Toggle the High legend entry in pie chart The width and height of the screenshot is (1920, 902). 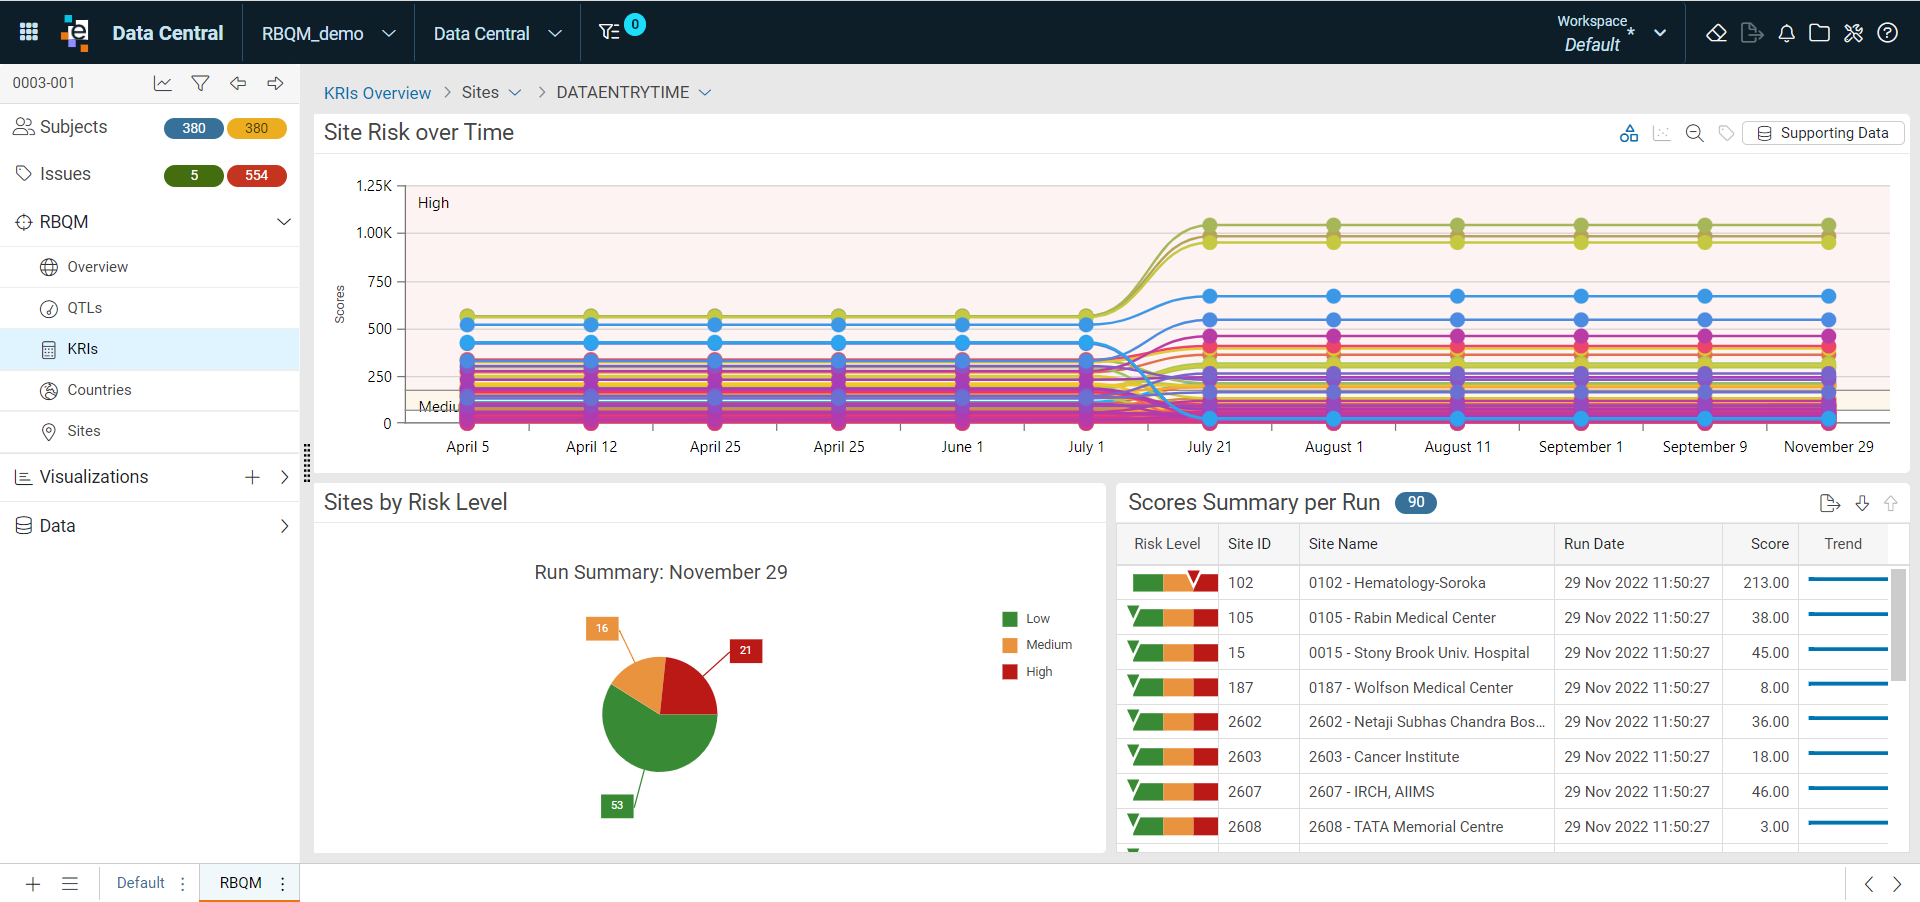tap(1027, 672)
